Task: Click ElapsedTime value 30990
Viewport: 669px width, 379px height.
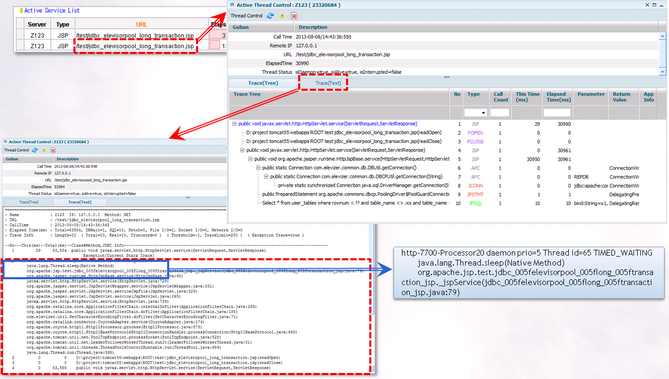Action: point(302,63)
